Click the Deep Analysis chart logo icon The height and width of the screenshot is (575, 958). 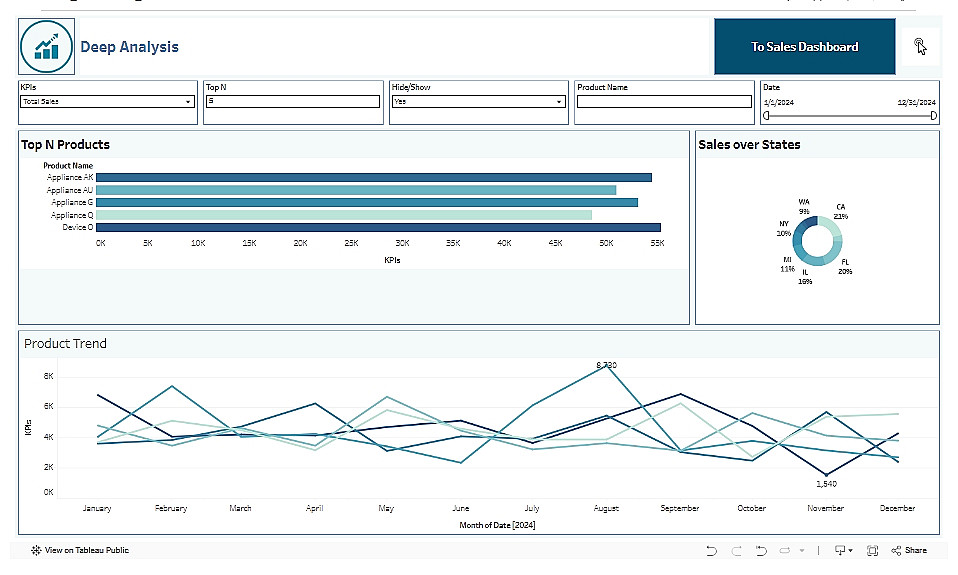click(46, 46)
